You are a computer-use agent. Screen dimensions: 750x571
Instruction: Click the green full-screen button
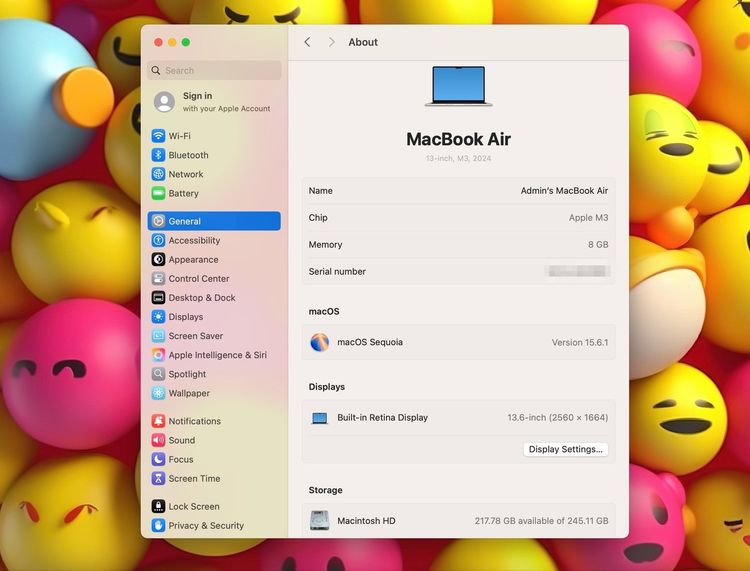(186, 42)
